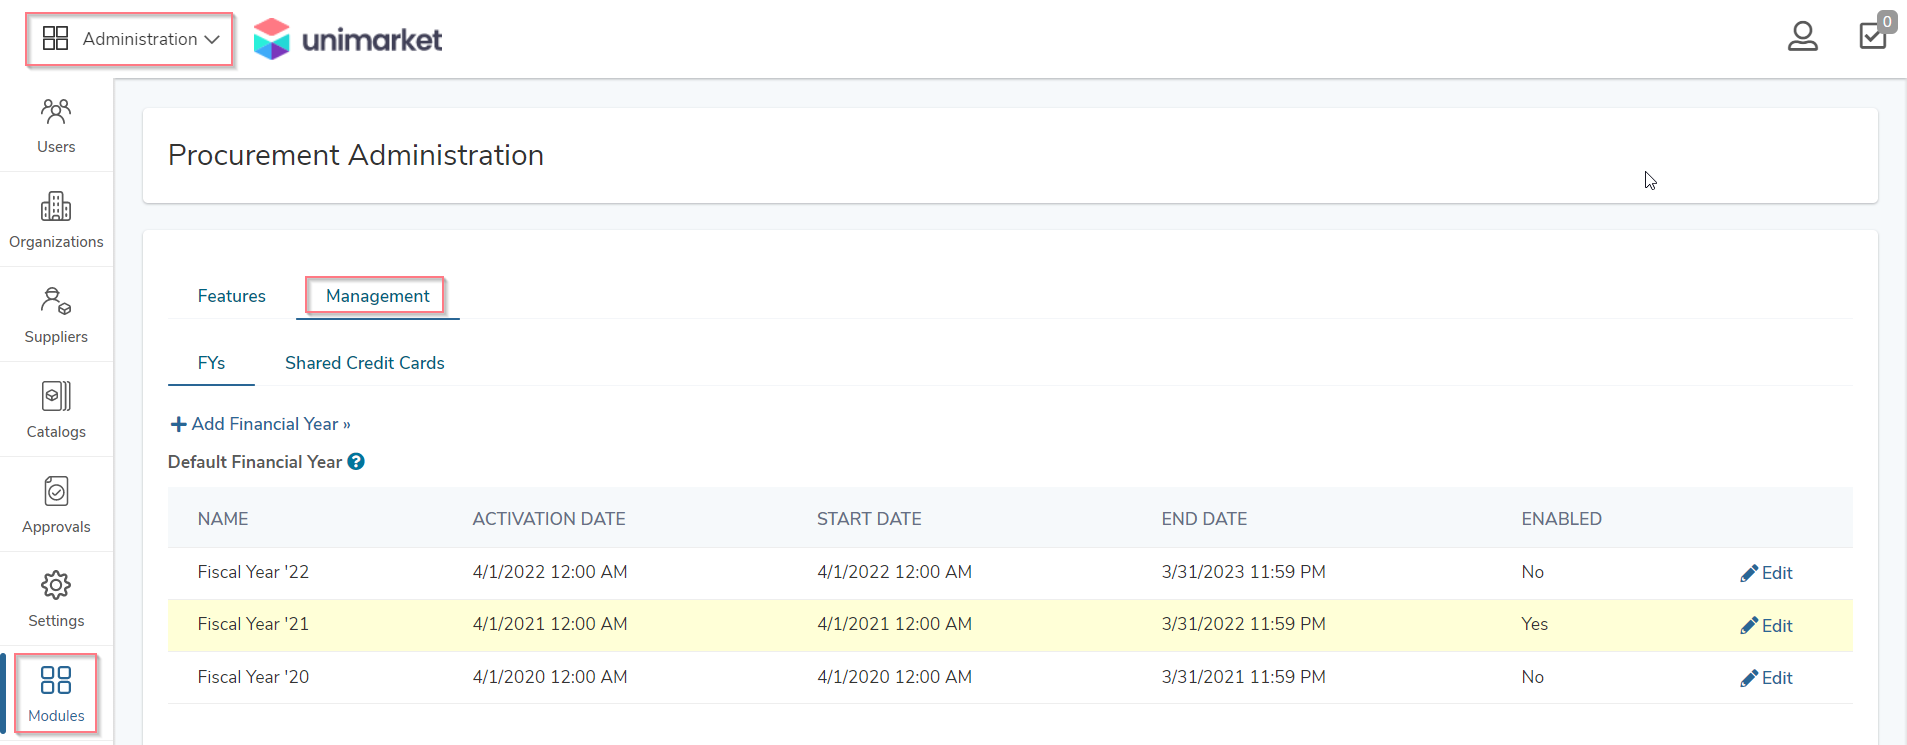Select the Fiscal Year '22 name cell

(x=253, y=572)
